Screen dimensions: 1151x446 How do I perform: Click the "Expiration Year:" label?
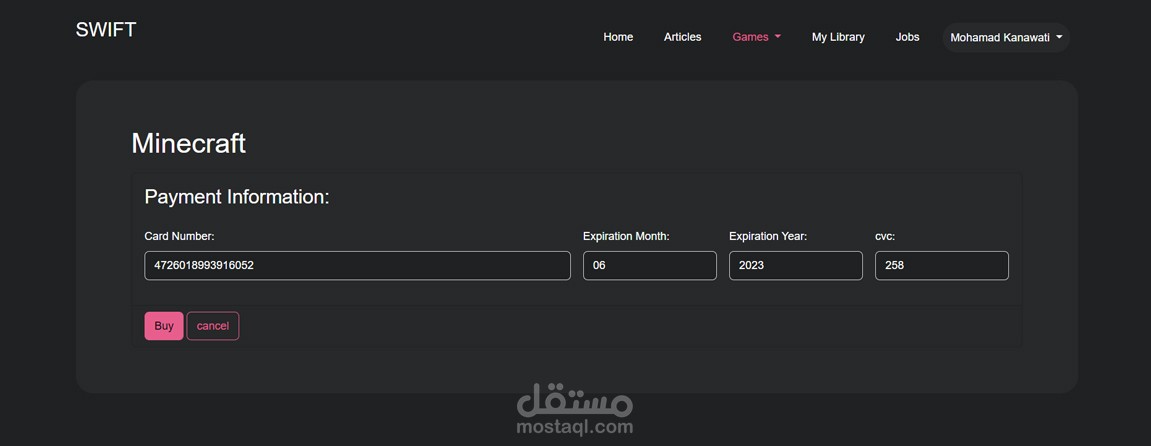tap(769, 236)
